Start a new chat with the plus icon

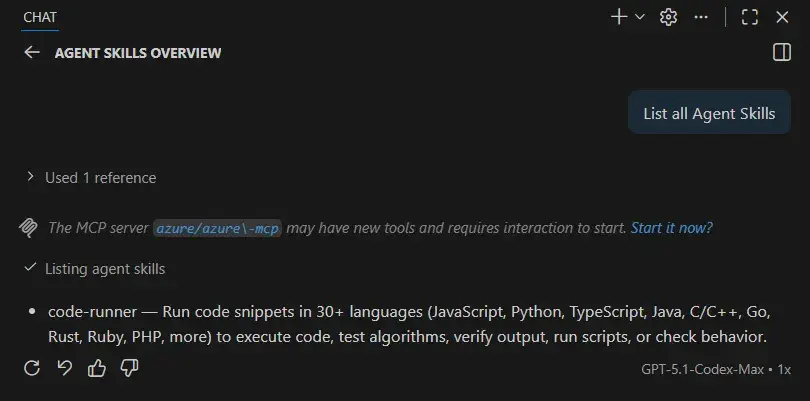coord(619,17)
